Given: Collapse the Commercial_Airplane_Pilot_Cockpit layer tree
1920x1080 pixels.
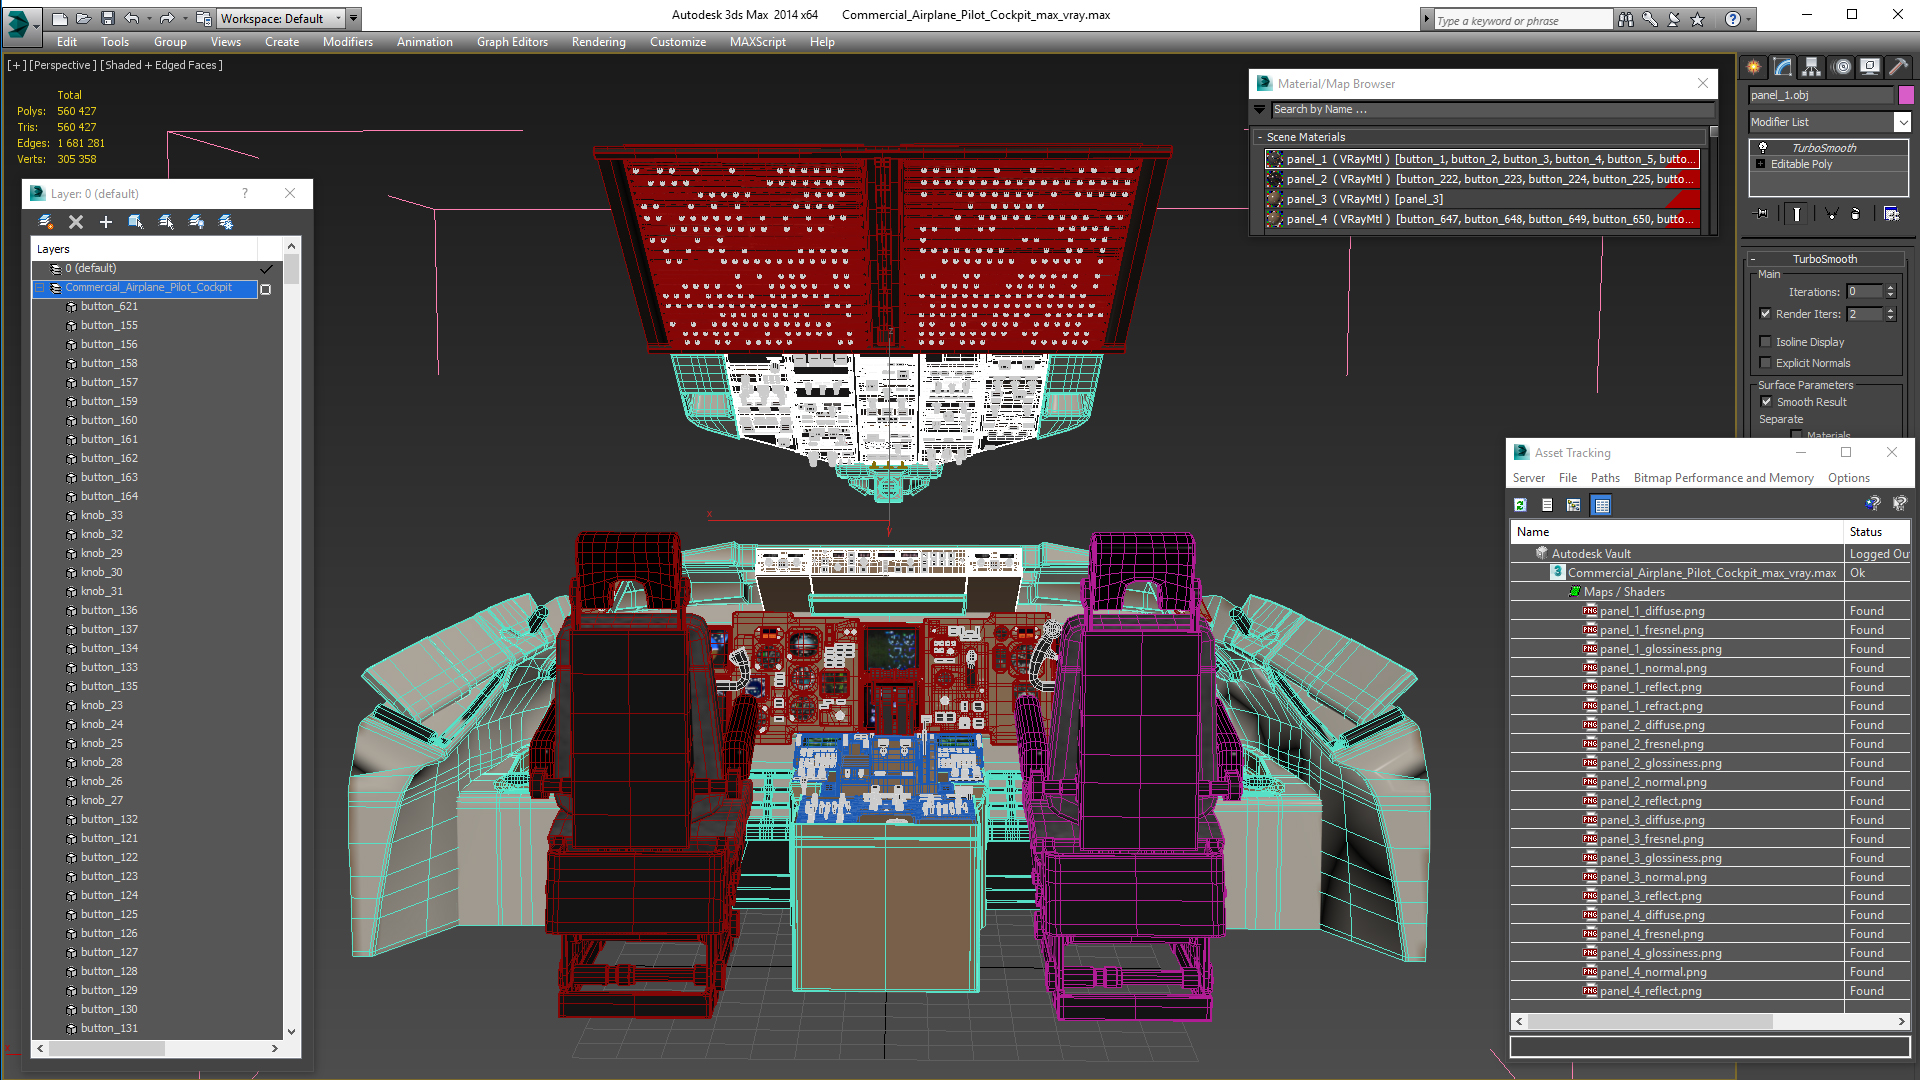Looking at the screenshot, I should pos(41,288).
